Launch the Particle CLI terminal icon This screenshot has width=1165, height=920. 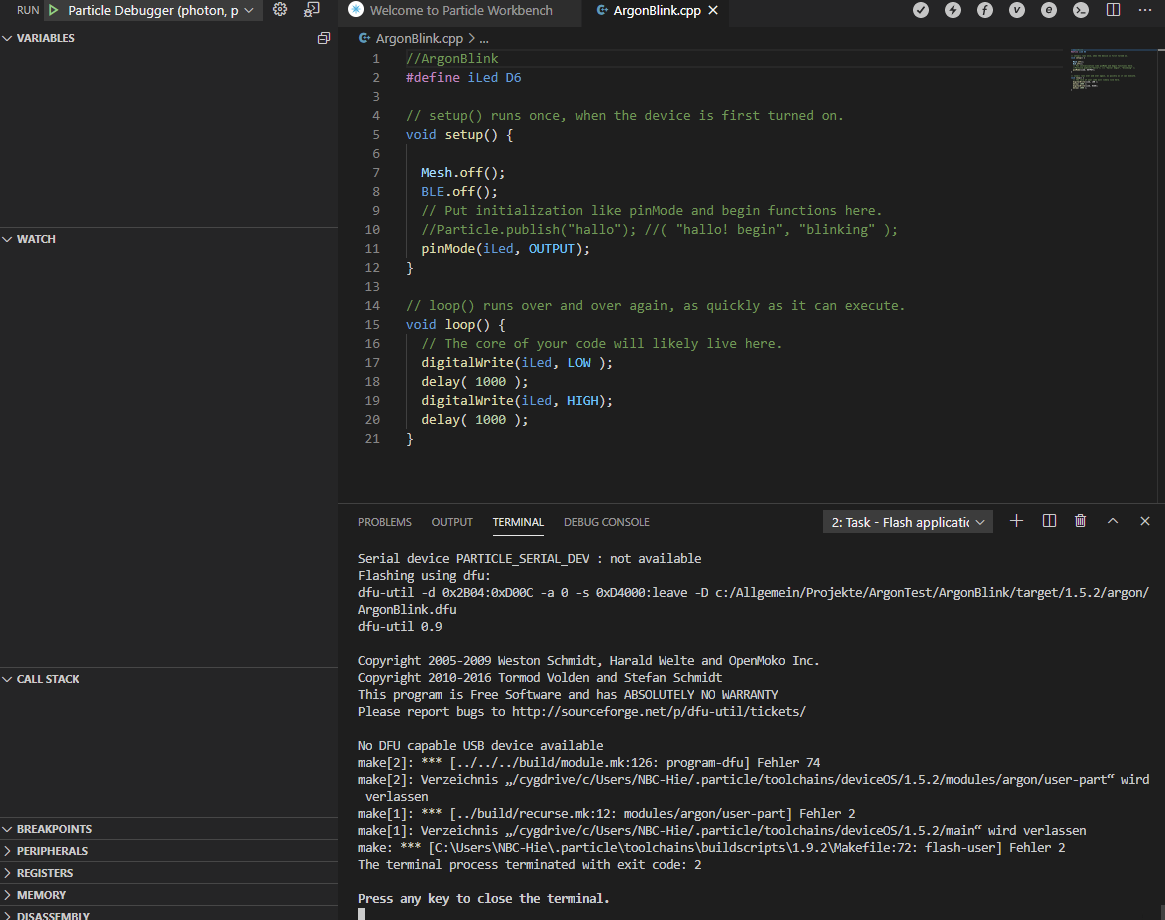1081,10
